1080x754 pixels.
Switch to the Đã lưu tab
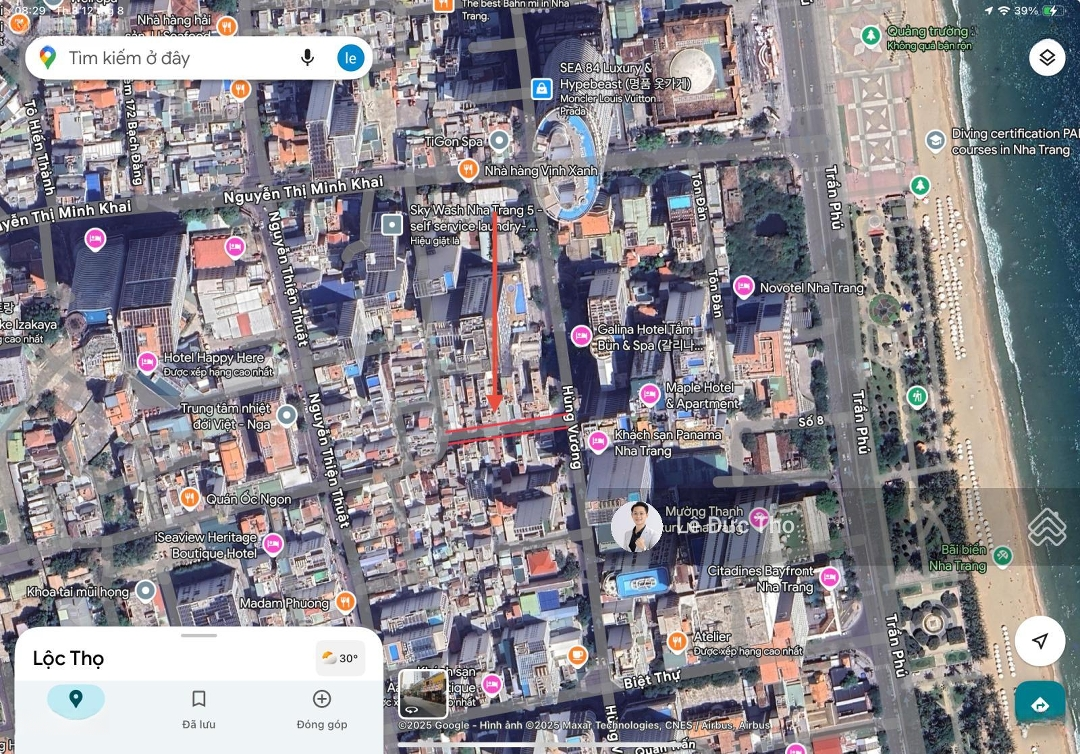(199, 707)
